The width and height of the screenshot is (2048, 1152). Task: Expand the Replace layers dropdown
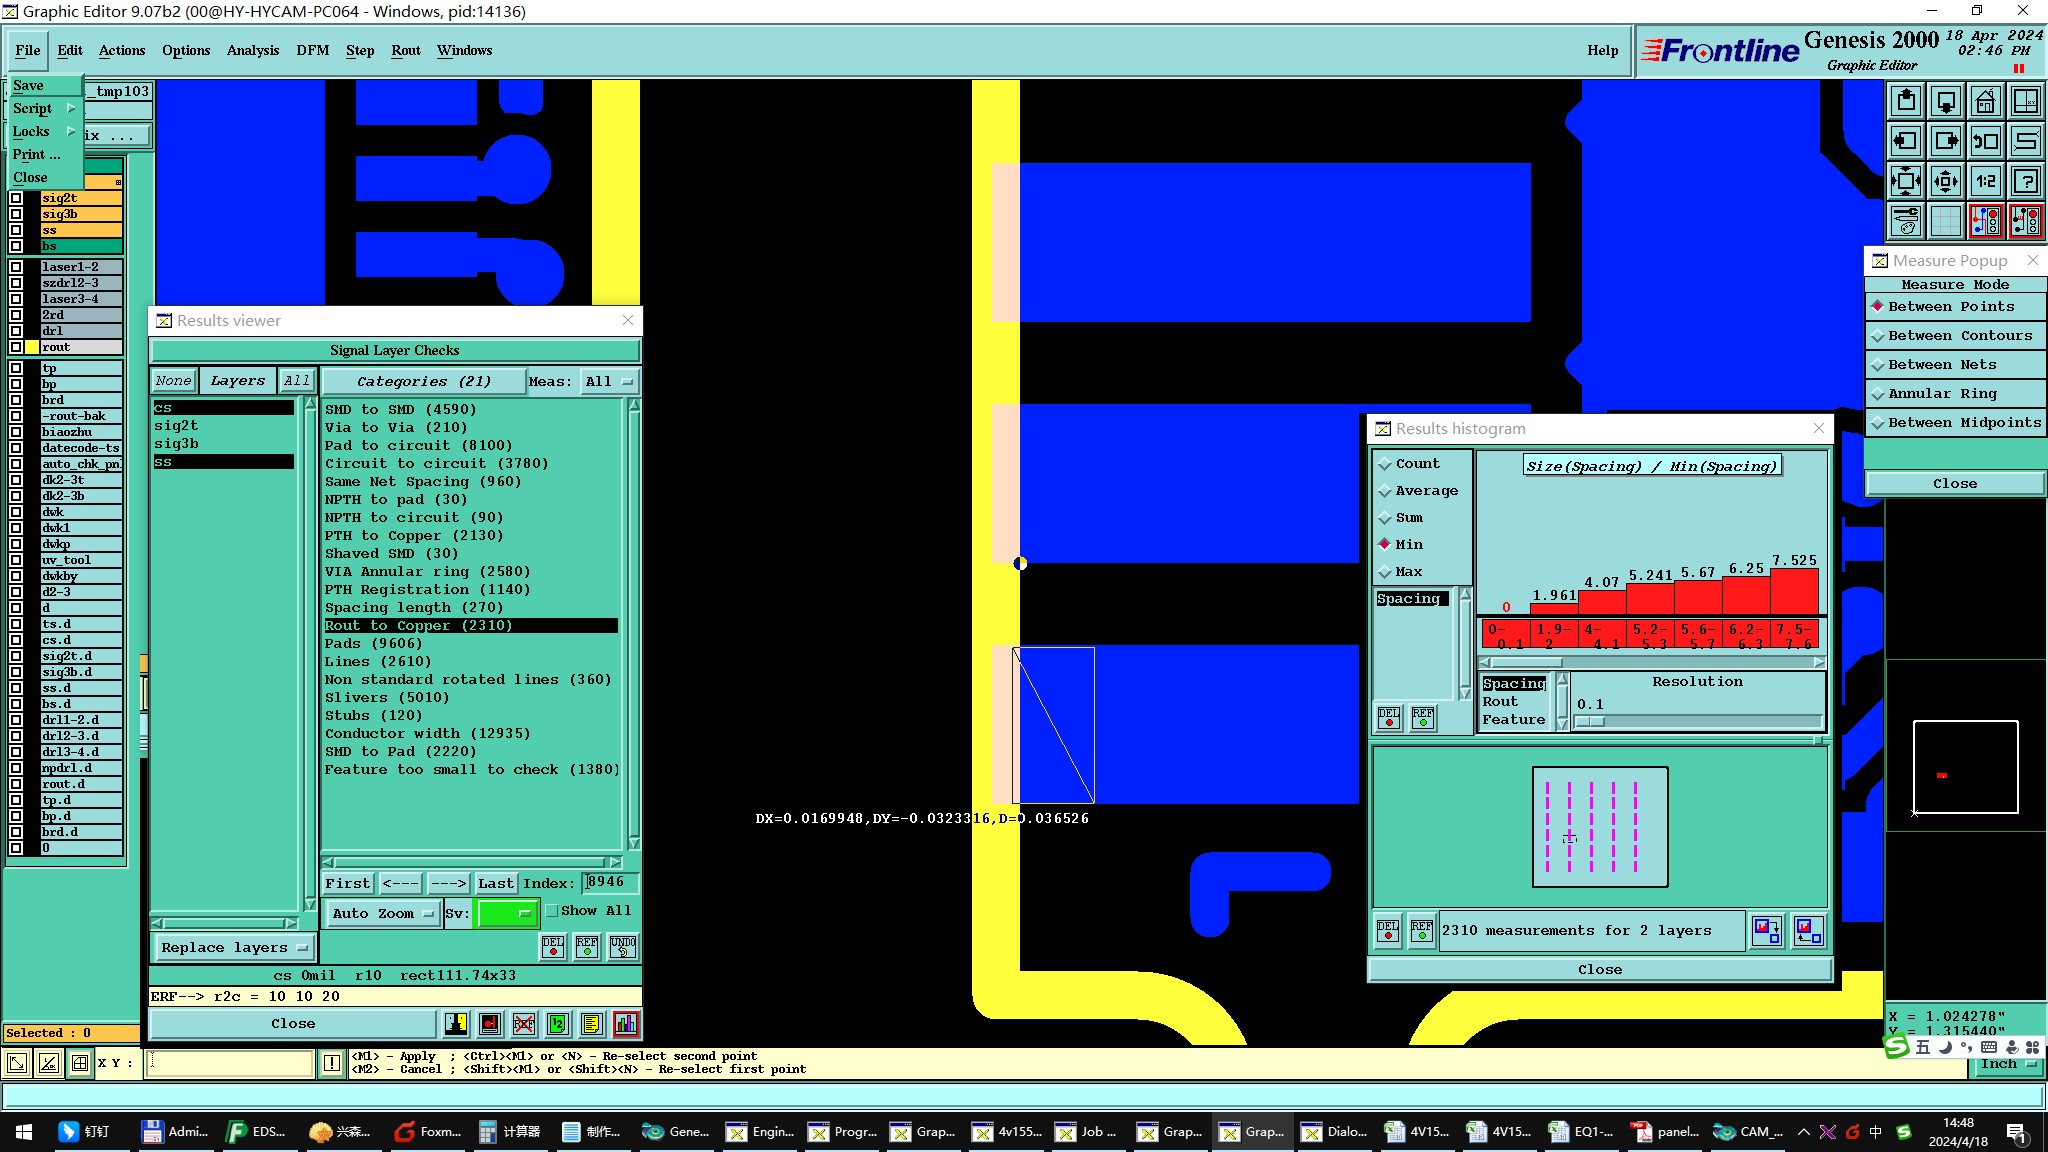[234, 947]
